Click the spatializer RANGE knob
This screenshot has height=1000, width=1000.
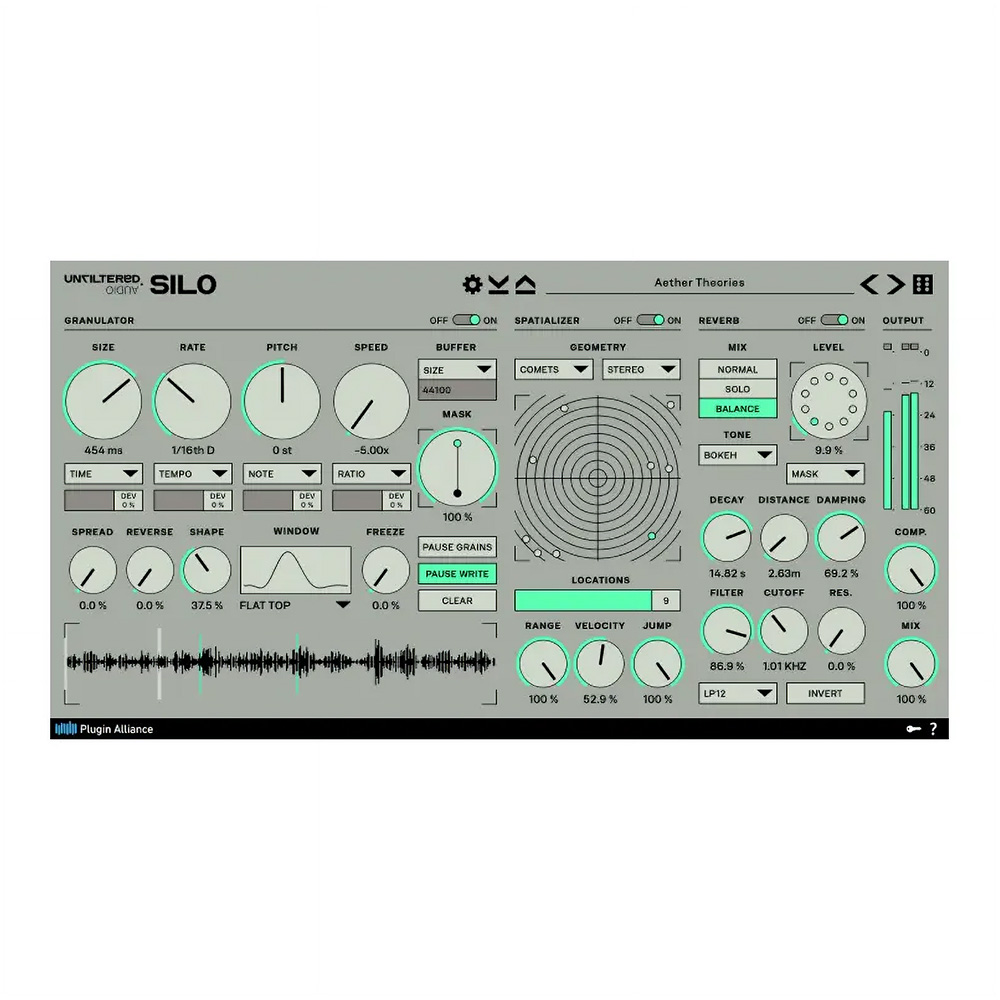pyautogui.click(x=543, y=664)
